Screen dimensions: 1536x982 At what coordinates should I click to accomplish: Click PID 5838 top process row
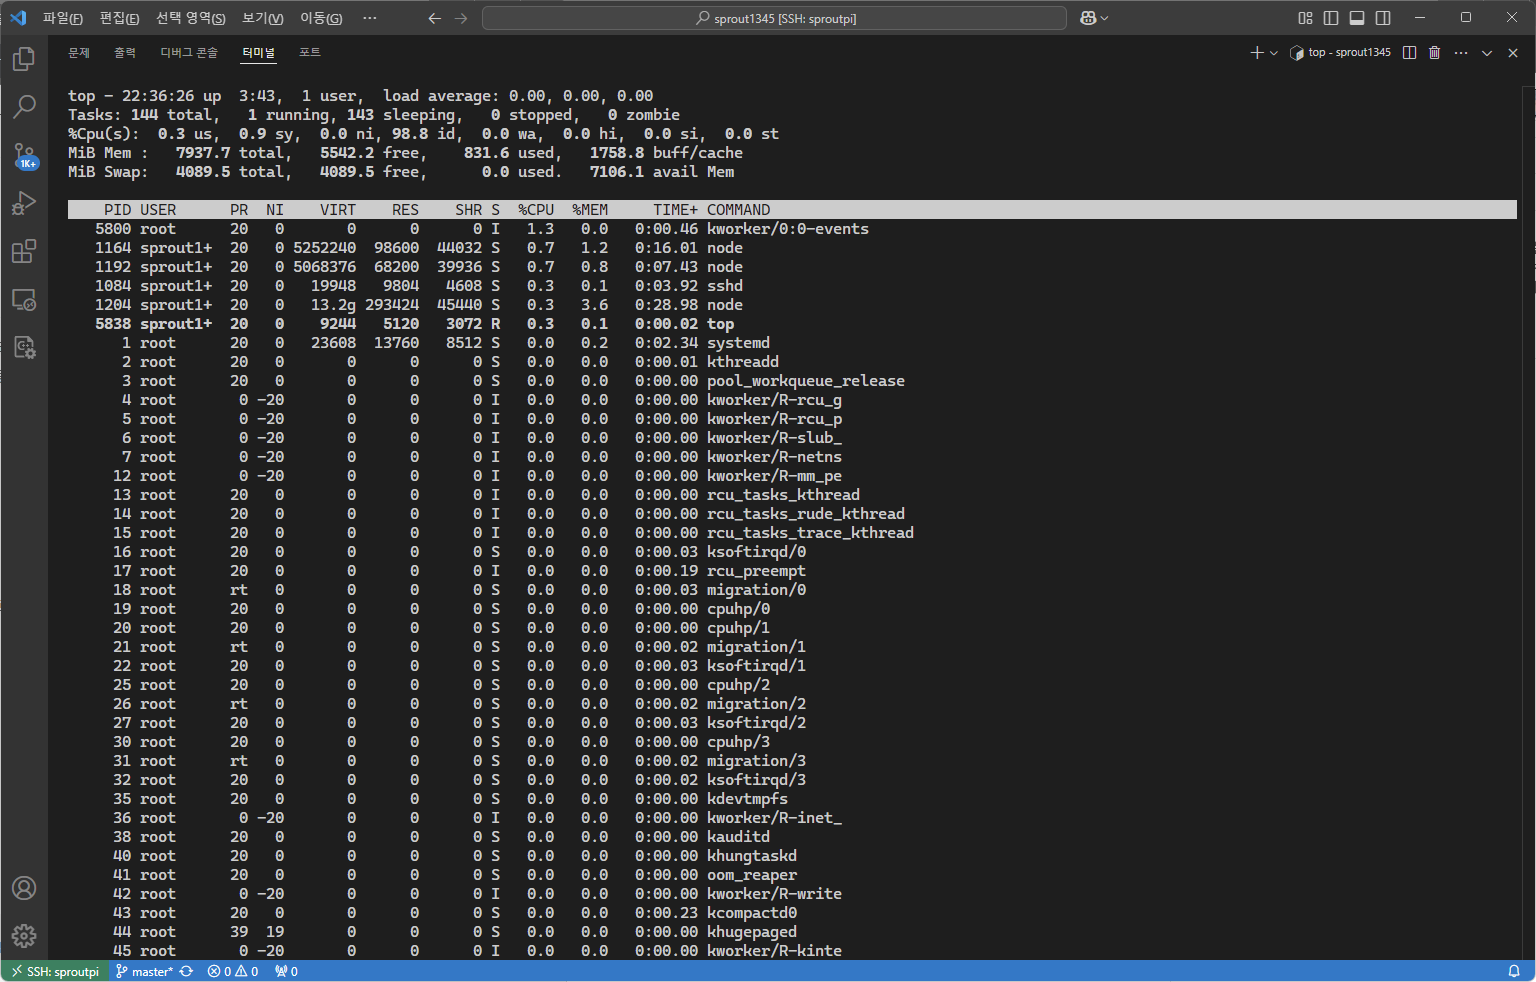tap(792, 324)
